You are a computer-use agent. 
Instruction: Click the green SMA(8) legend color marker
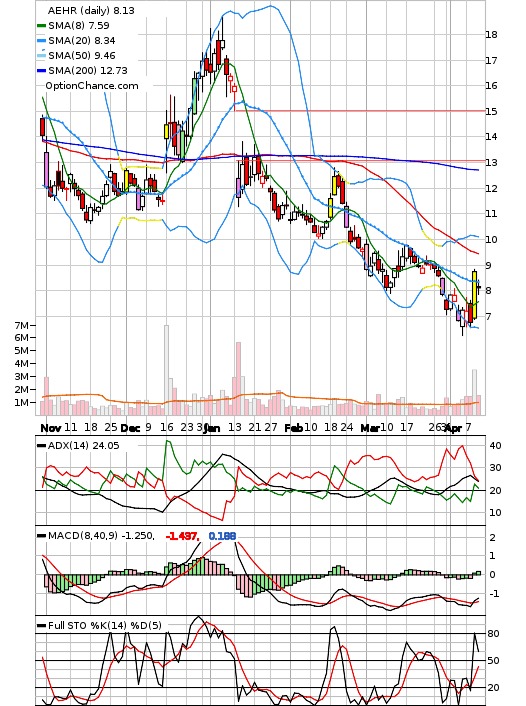pos(41,26)
